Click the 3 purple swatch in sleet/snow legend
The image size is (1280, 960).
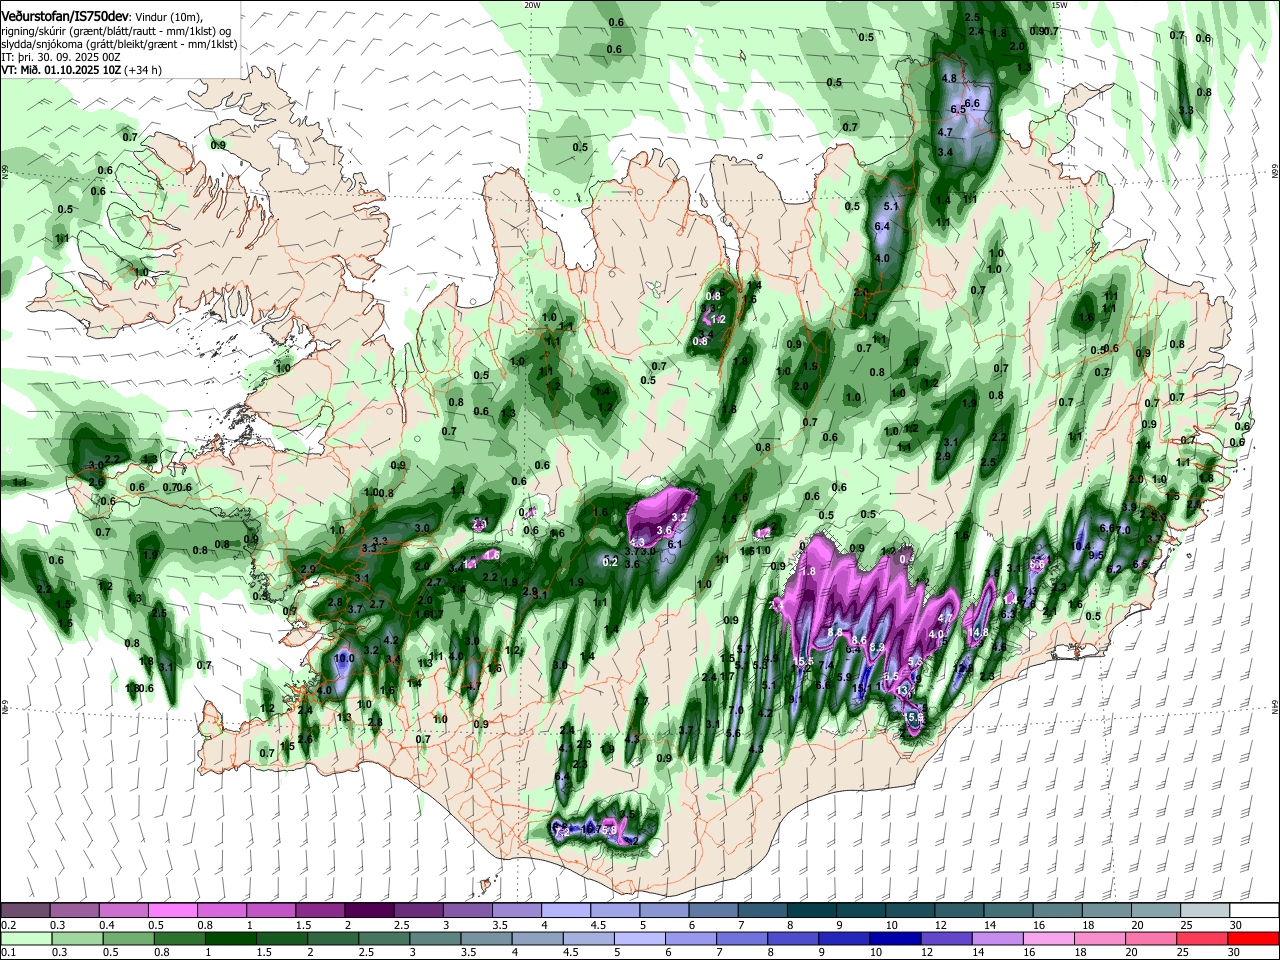click(x=466, y=911)
